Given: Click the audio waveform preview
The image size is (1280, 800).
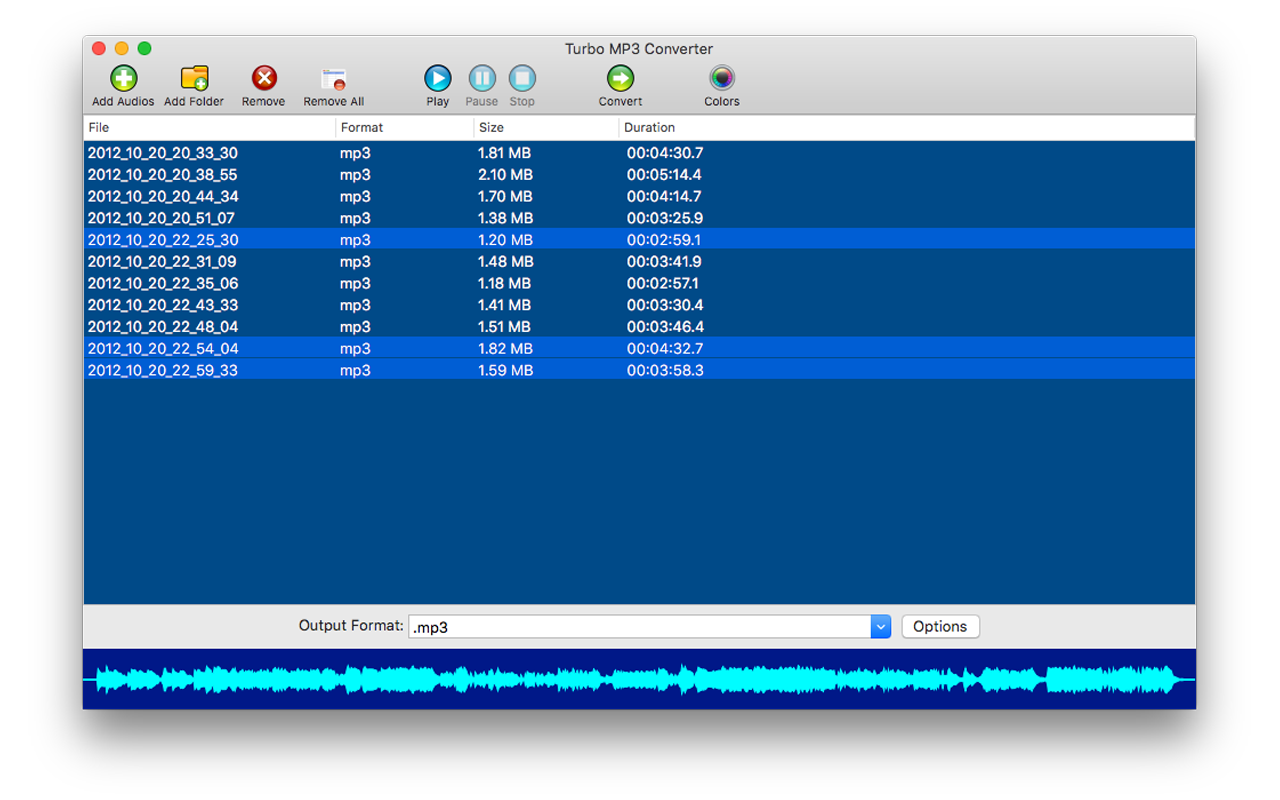Looking at the screenshot, I should [x=639, y=680].
